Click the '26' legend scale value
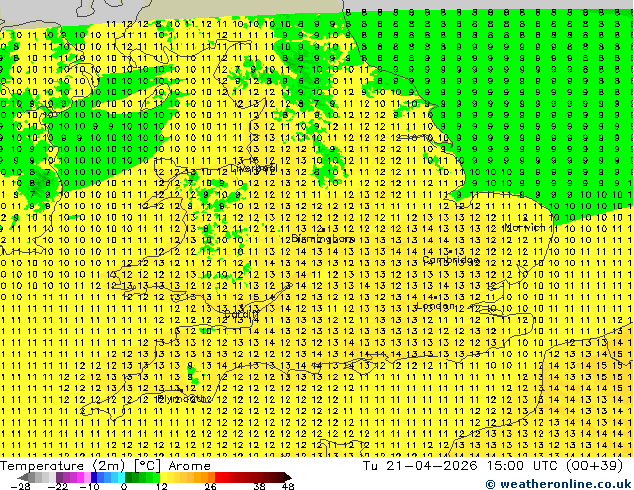The width and height of the screenshot is (634, 490). coord(210,486)
